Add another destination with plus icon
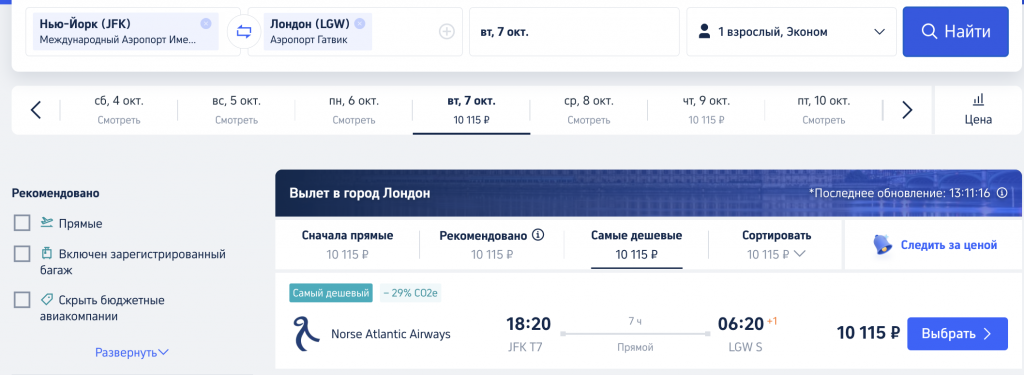Image resolution: width=1024 pixels, height=375 pixels. click(x=447, y=32)
